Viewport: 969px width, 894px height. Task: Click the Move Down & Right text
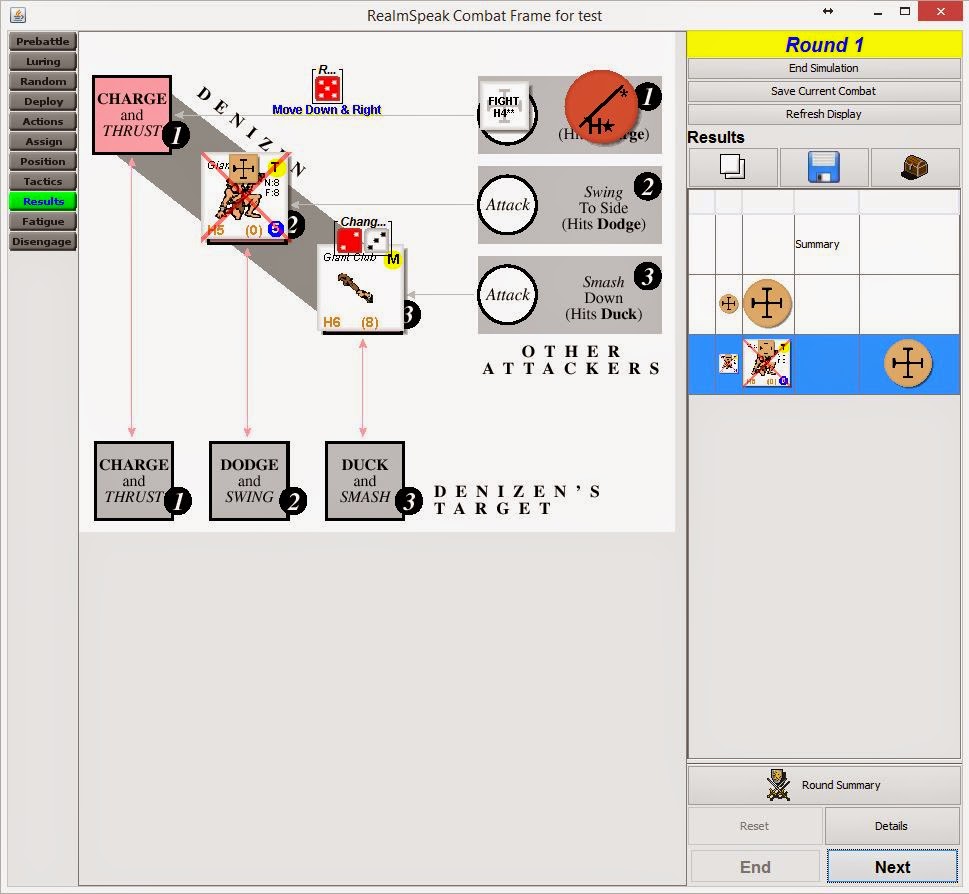327,110
